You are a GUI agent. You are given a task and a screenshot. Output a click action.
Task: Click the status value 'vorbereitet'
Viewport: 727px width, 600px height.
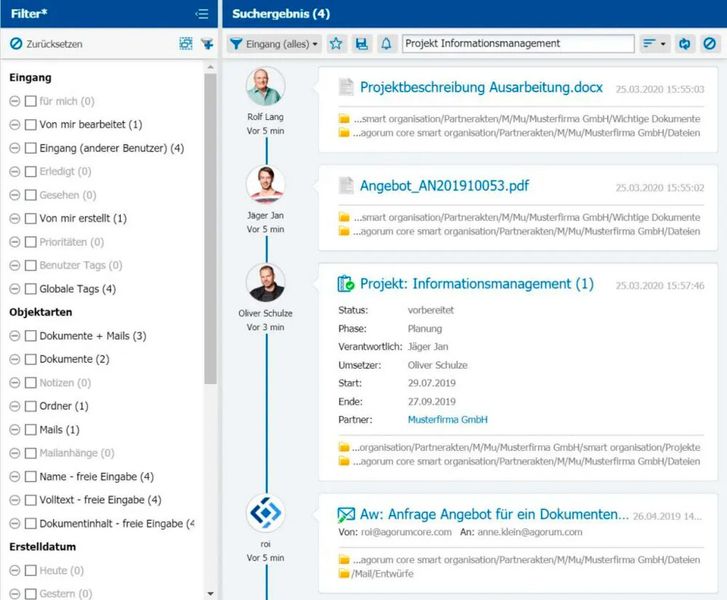(431, 310)
